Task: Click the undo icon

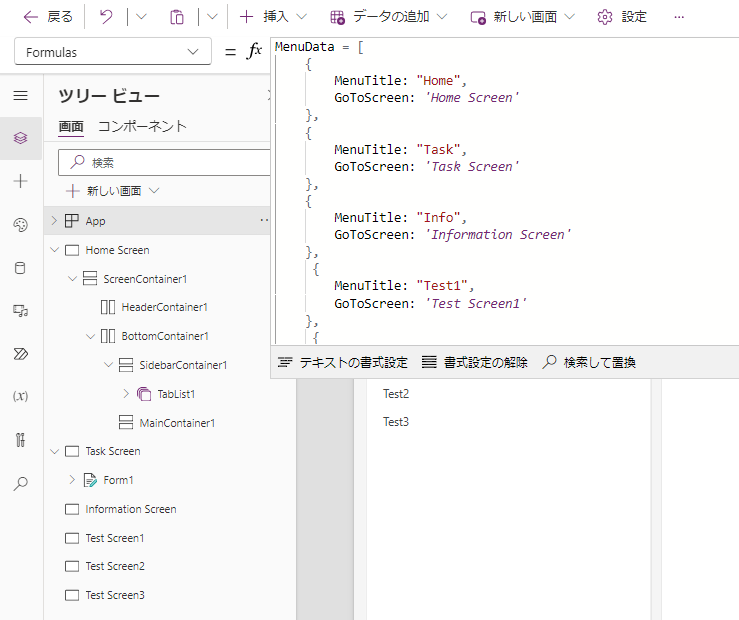Action: point(107,17)
